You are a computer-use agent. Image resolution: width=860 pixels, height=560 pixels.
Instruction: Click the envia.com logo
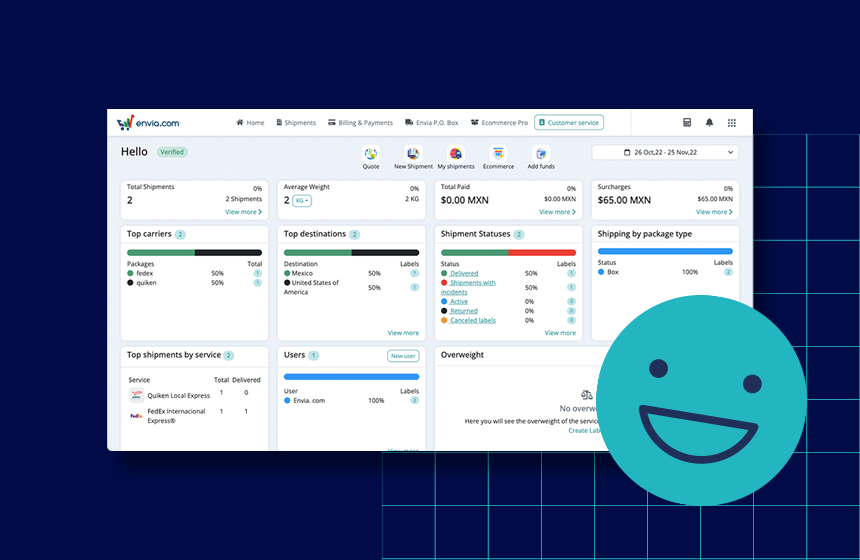click(148, 123)
